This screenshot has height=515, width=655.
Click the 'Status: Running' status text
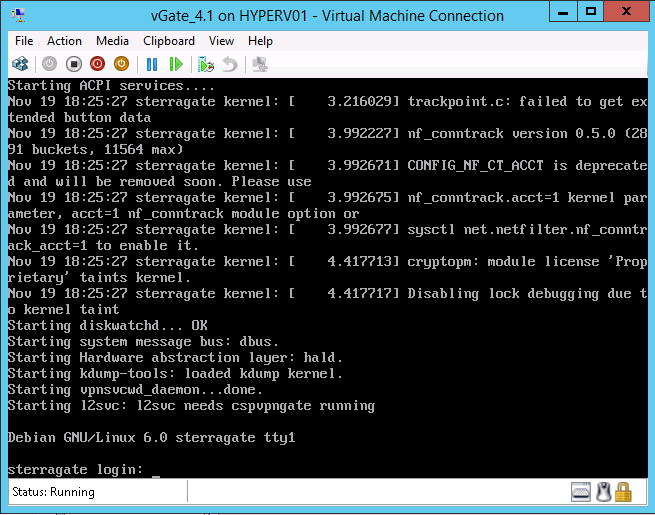tap(53, 492)
